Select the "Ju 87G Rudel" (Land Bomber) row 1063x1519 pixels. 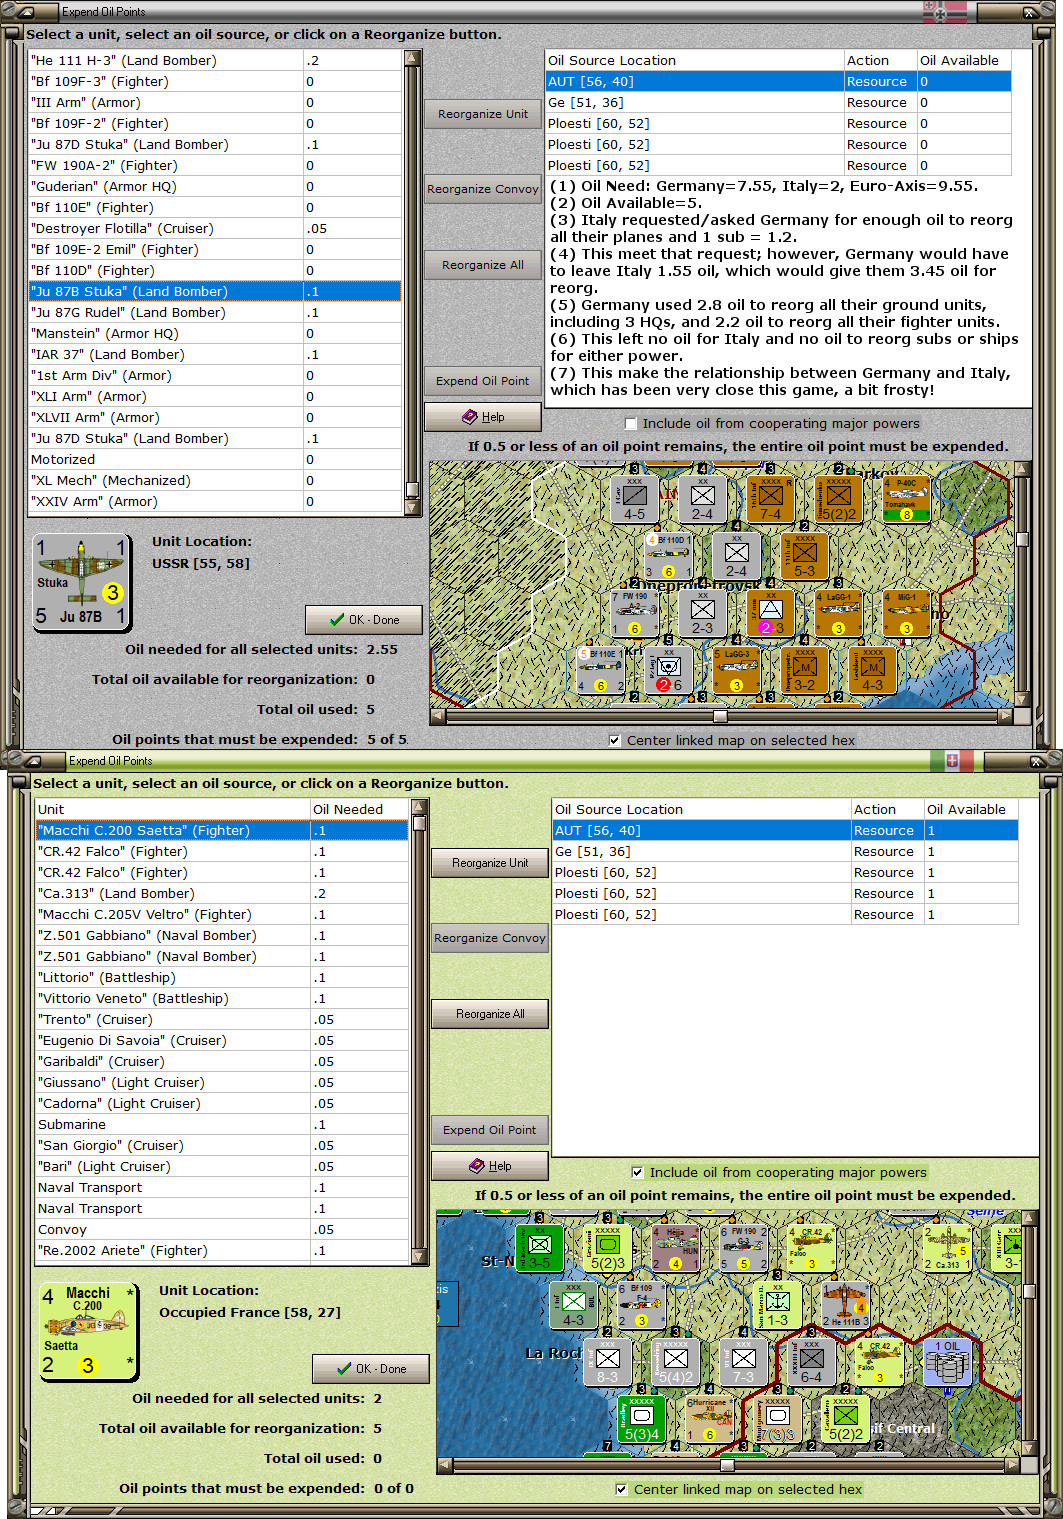pos(215,312)
